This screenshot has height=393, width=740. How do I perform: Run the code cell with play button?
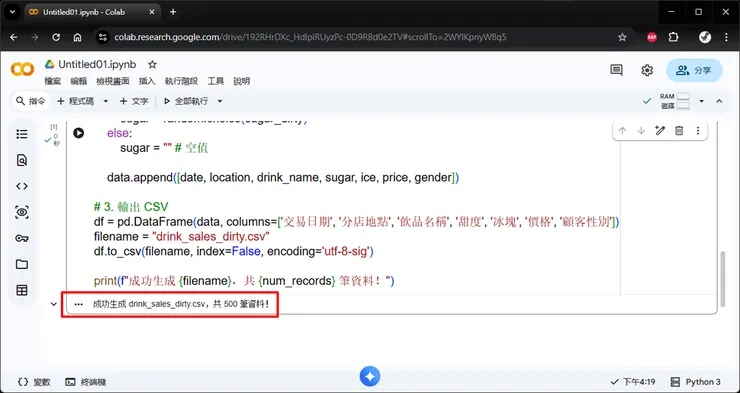78,133
